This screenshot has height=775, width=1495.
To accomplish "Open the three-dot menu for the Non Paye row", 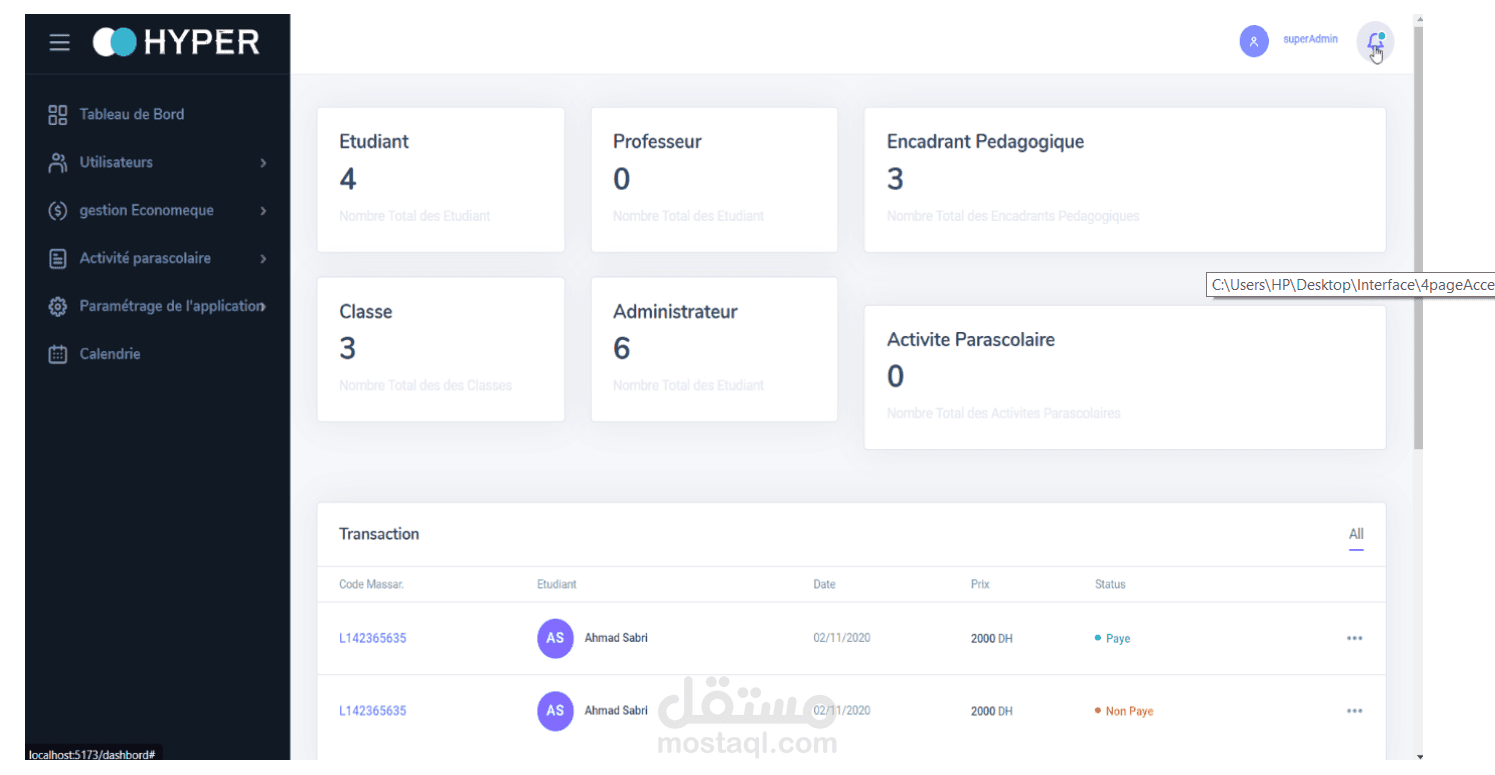I will tap(1354, 711).
